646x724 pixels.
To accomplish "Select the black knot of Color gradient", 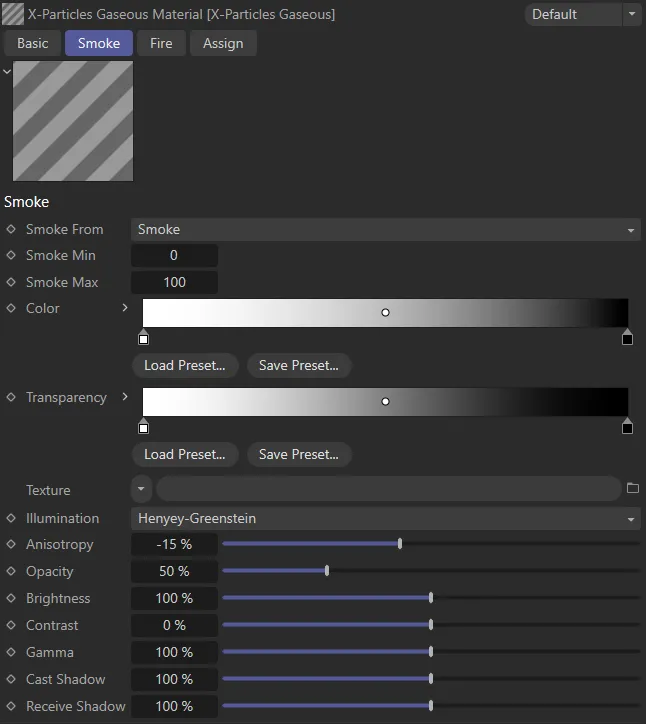I will [x=627, y=338].
